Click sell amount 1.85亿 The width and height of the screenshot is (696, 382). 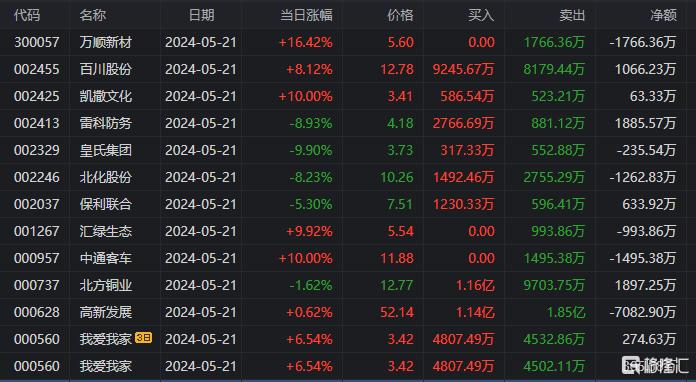(x=566, y=312)
